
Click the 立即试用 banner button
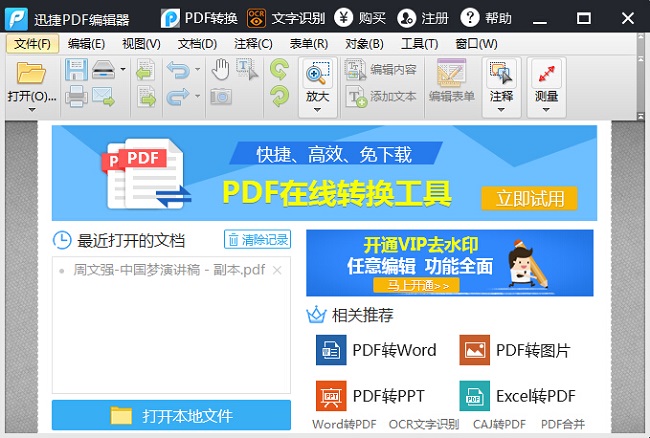[x=529, y=198]
